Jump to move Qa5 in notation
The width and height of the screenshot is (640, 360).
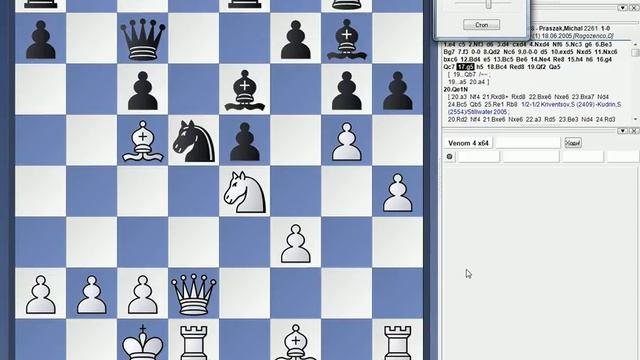tap(555, 67)
